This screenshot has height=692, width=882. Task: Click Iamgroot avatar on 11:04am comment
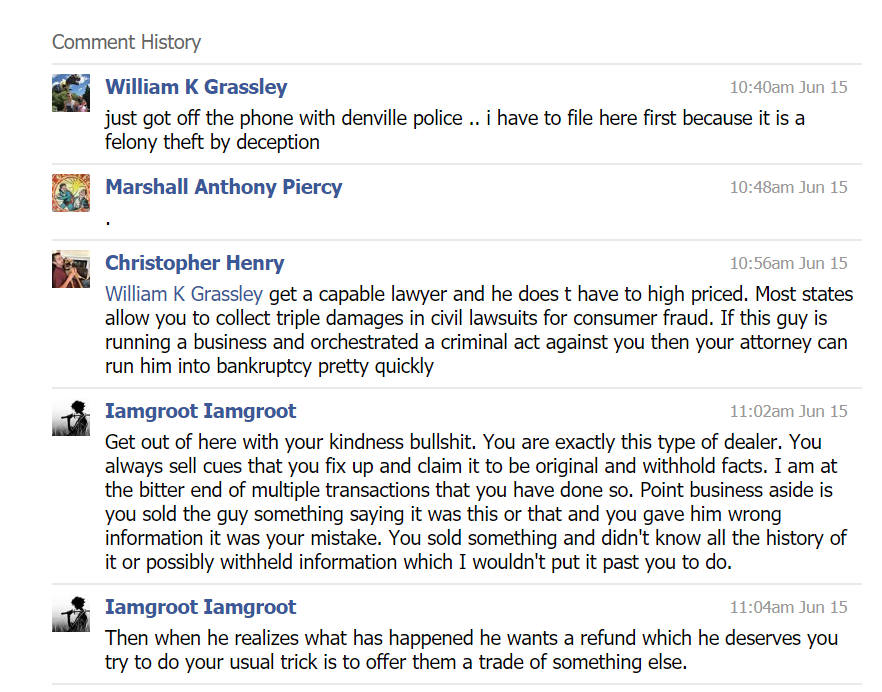[x=71, y=613]
